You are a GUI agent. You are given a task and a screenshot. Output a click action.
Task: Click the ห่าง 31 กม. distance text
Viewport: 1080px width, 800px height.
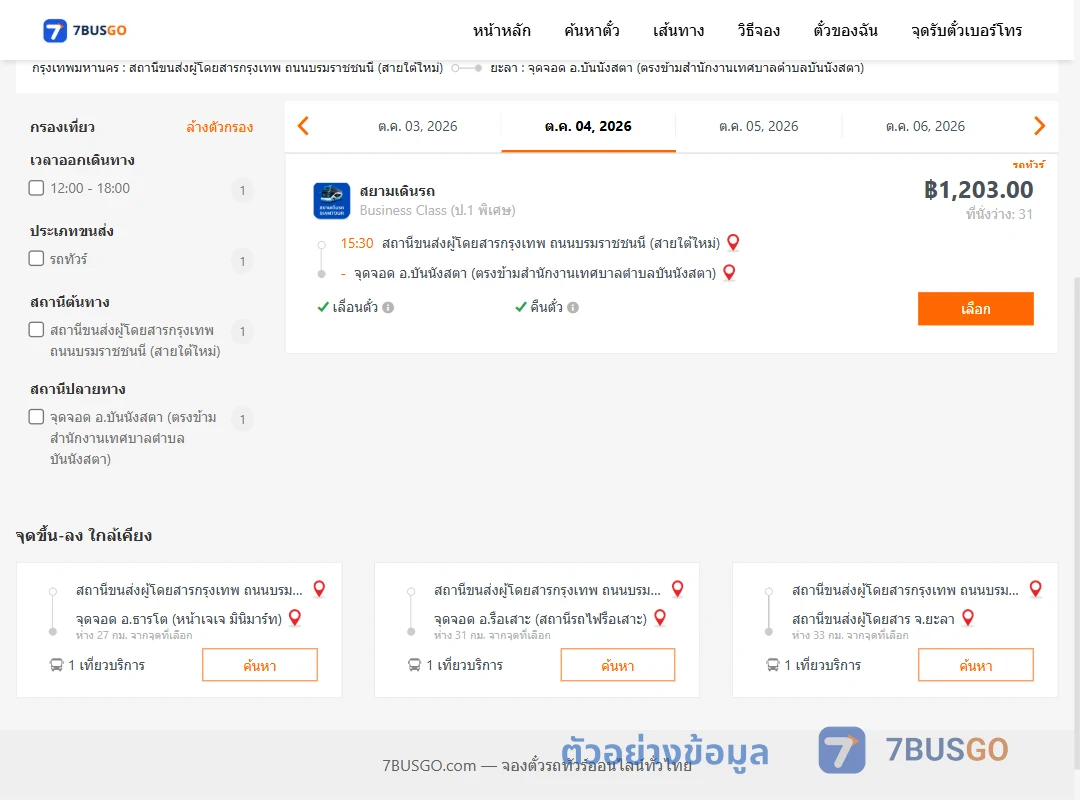point(492,635)
